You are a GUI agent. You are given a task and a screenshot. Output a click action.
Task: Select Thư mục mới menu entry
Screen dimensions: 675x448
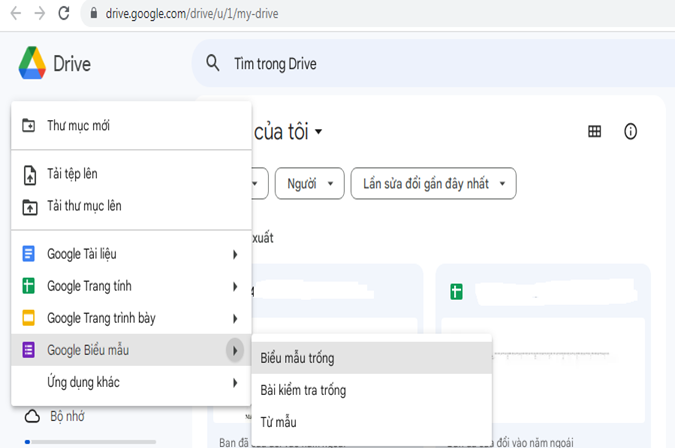click(x=131, y=126)
